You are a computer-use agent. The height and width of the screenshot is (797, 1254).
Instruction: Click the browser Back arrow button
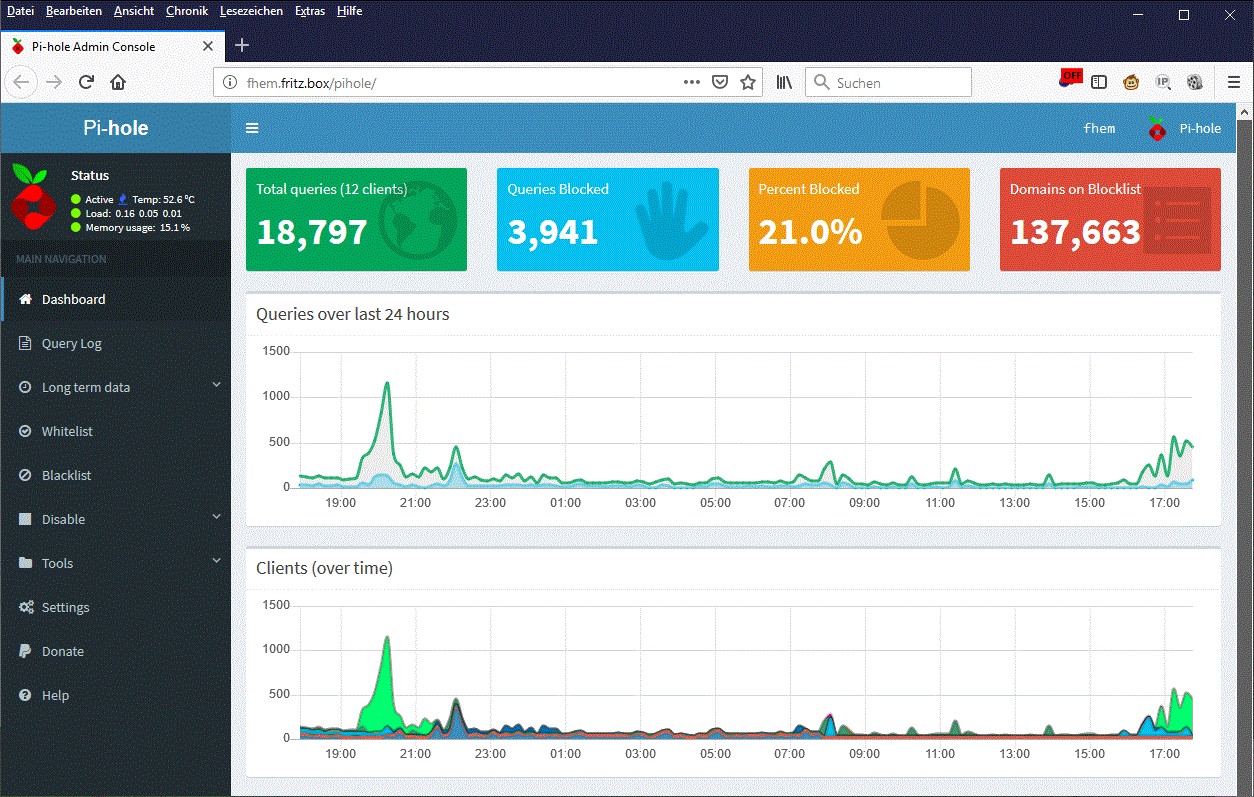coord(22,82)
